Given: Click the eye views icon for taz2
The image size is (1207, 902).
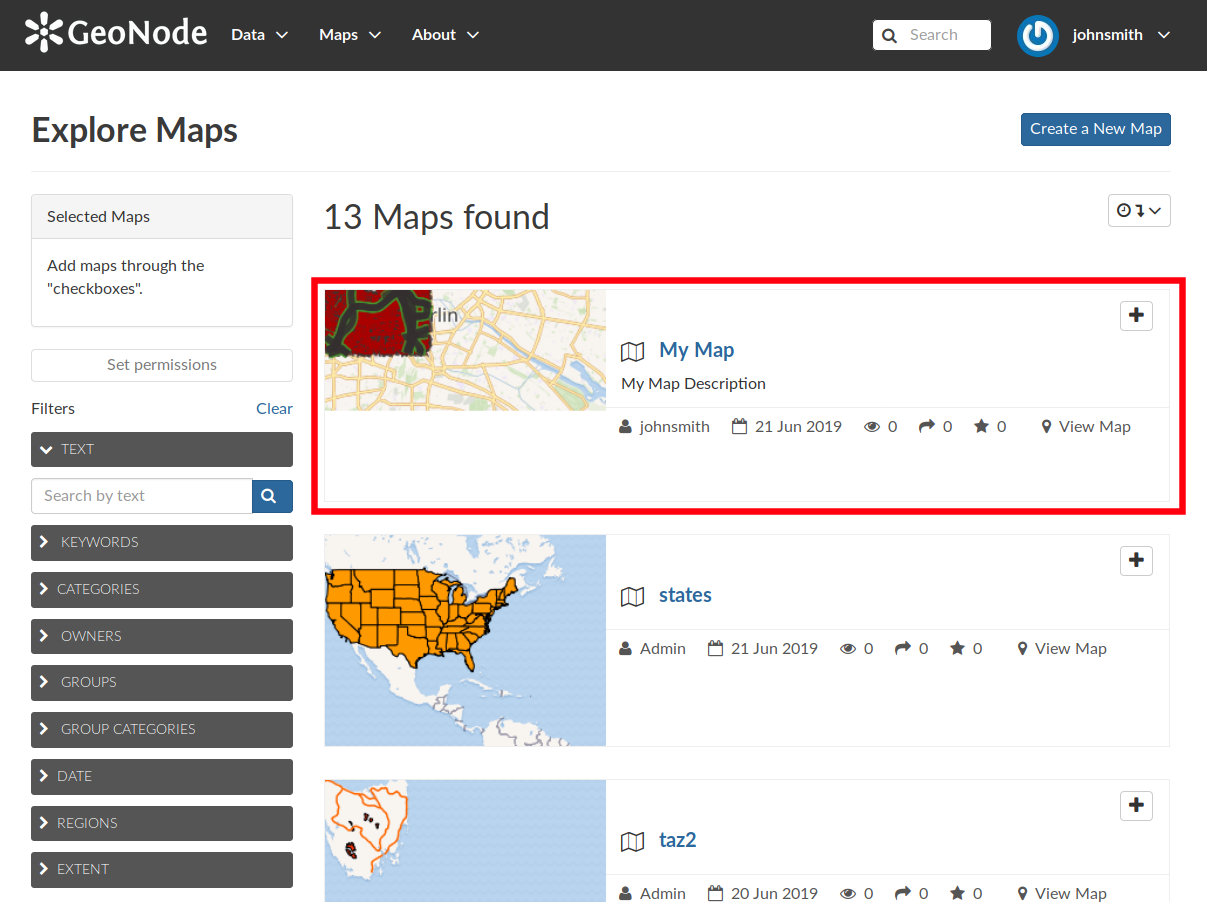Looking at the screenshot, I should (x=848, y=894).
